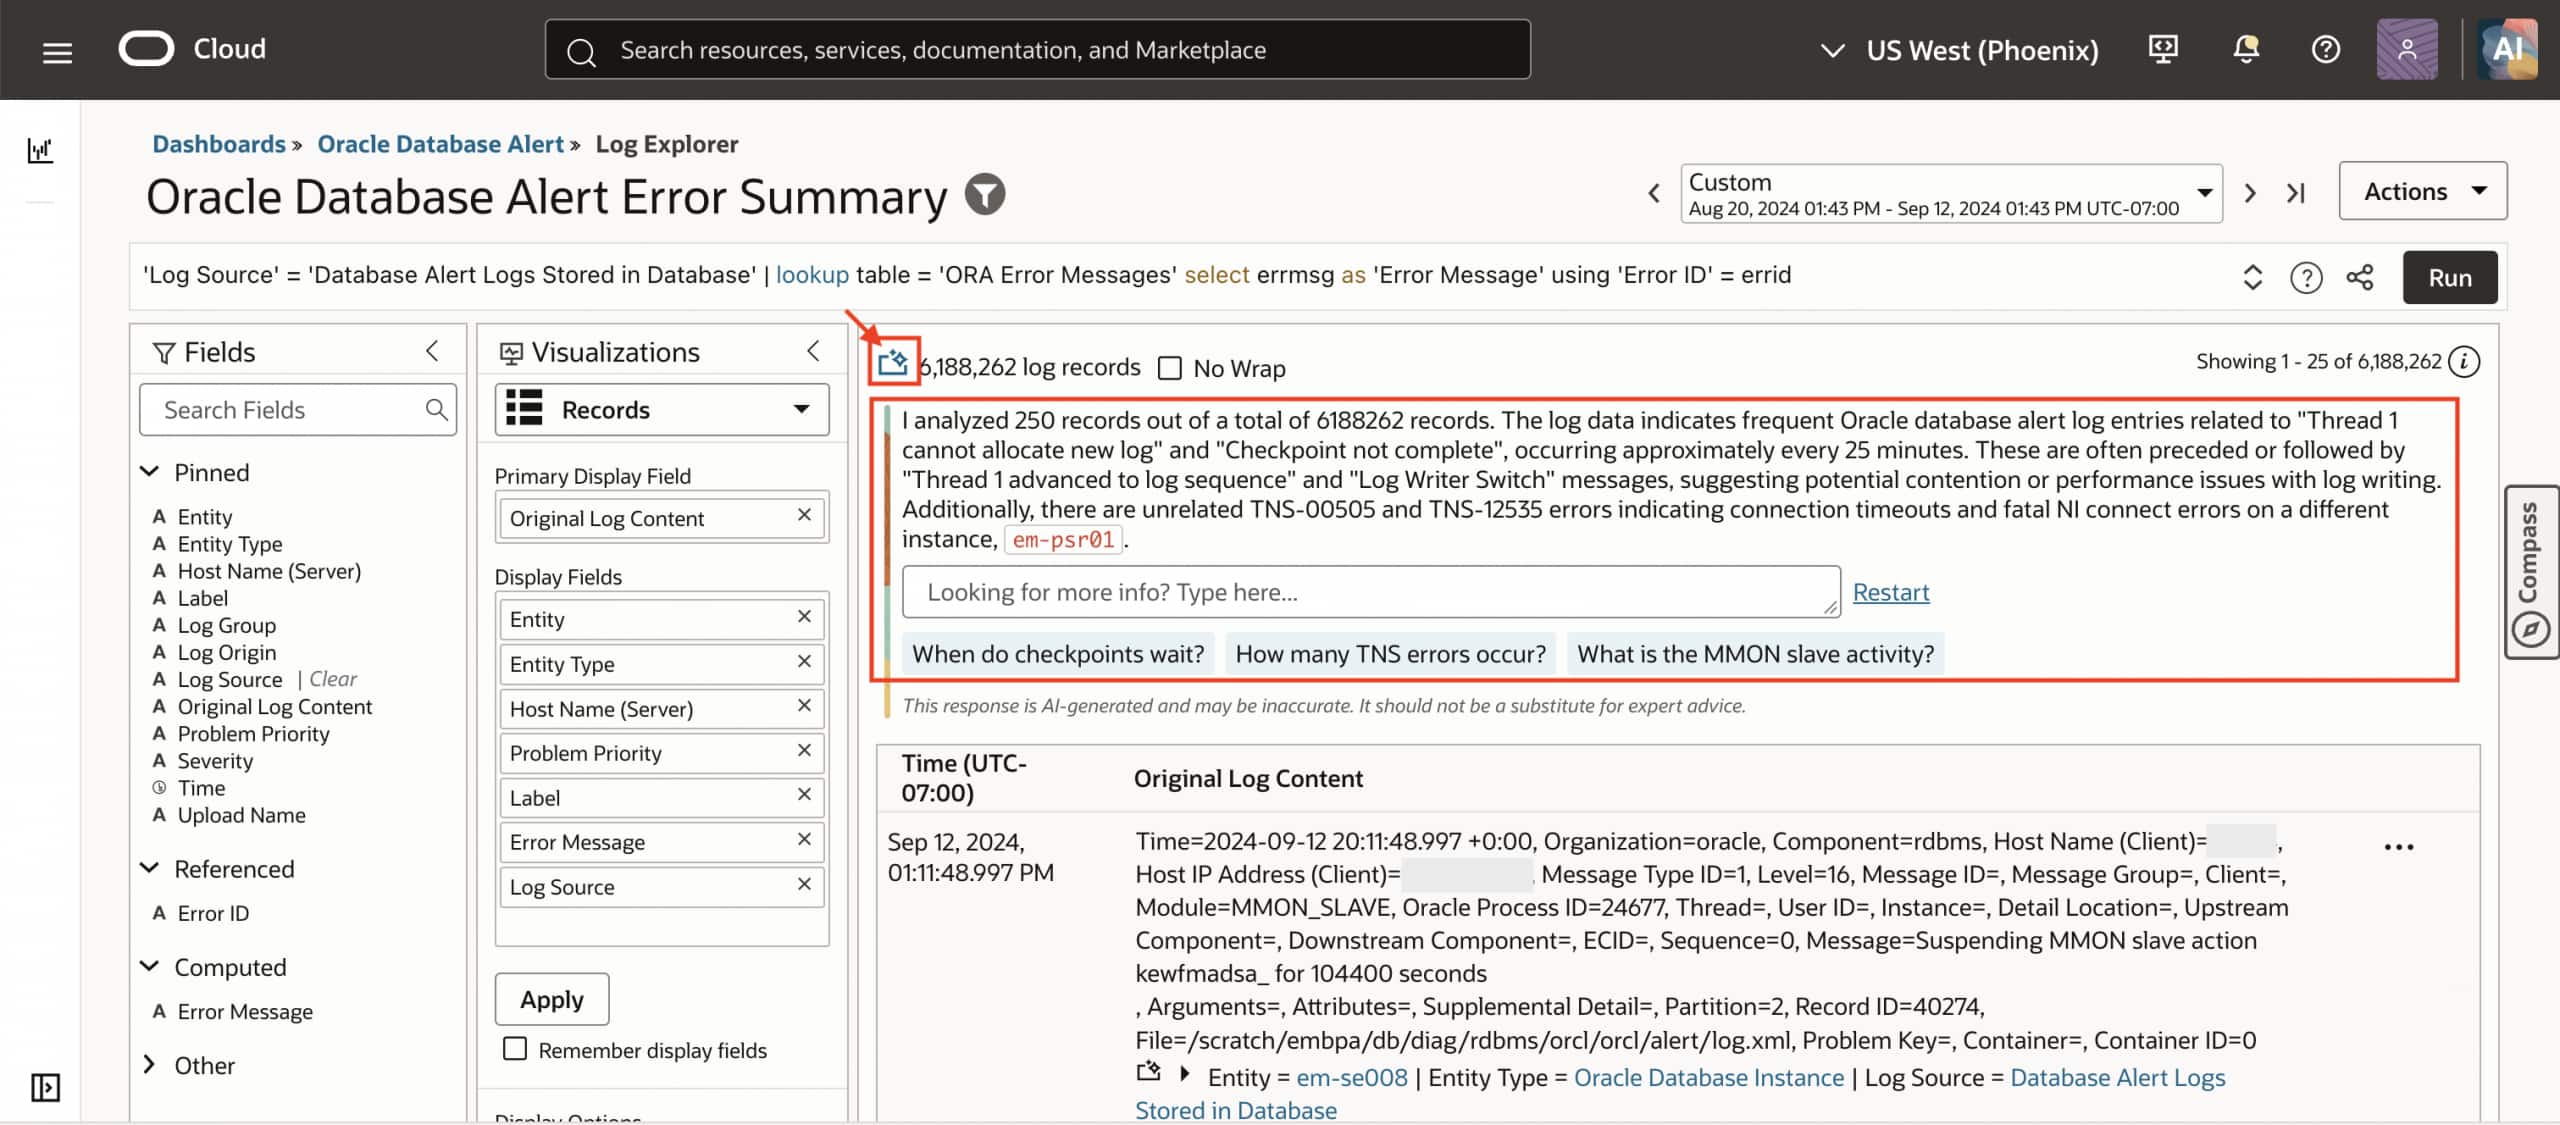Open the left rail chart icon

40,150
